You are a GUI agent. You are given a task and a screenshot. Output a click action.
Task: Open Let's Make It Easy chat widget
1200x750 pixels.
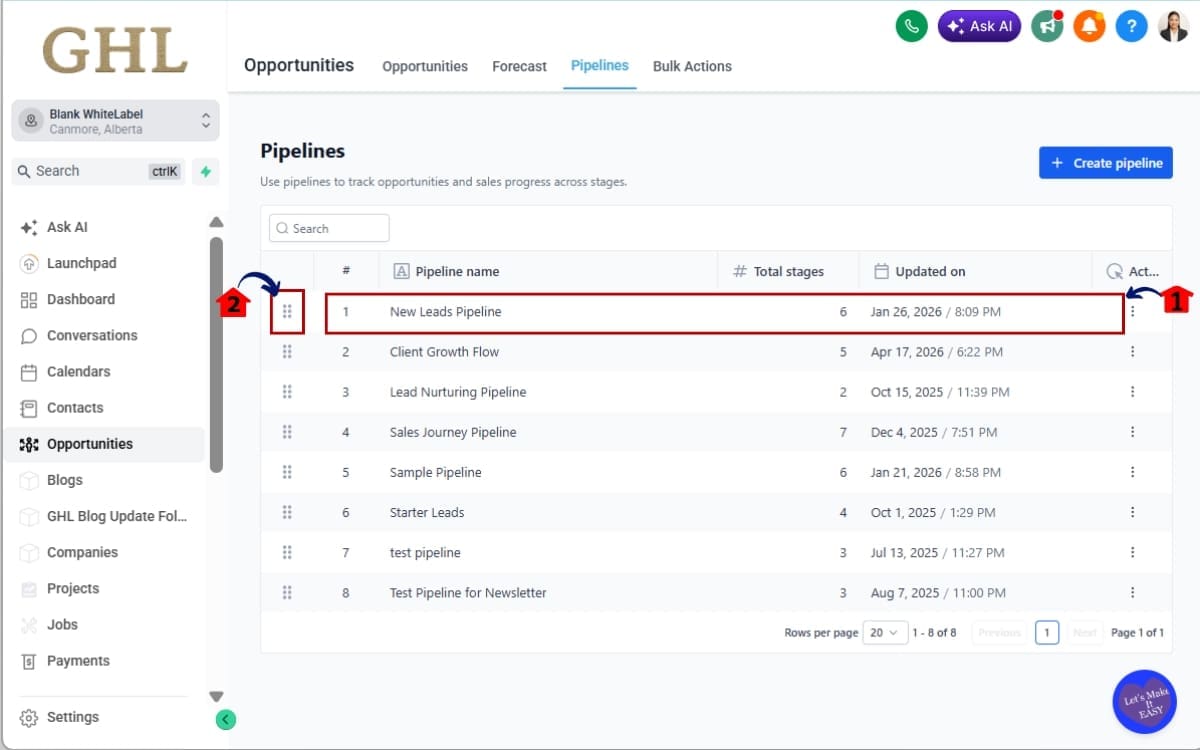[x=1144, y=701]
